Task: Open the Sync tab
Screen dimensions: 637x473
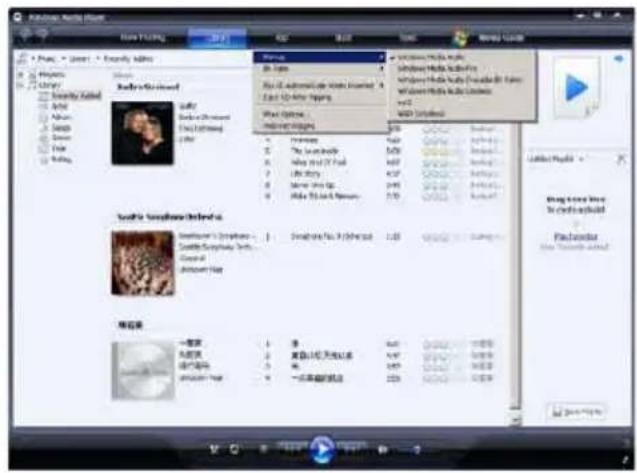Action: [x=407, y=38]
